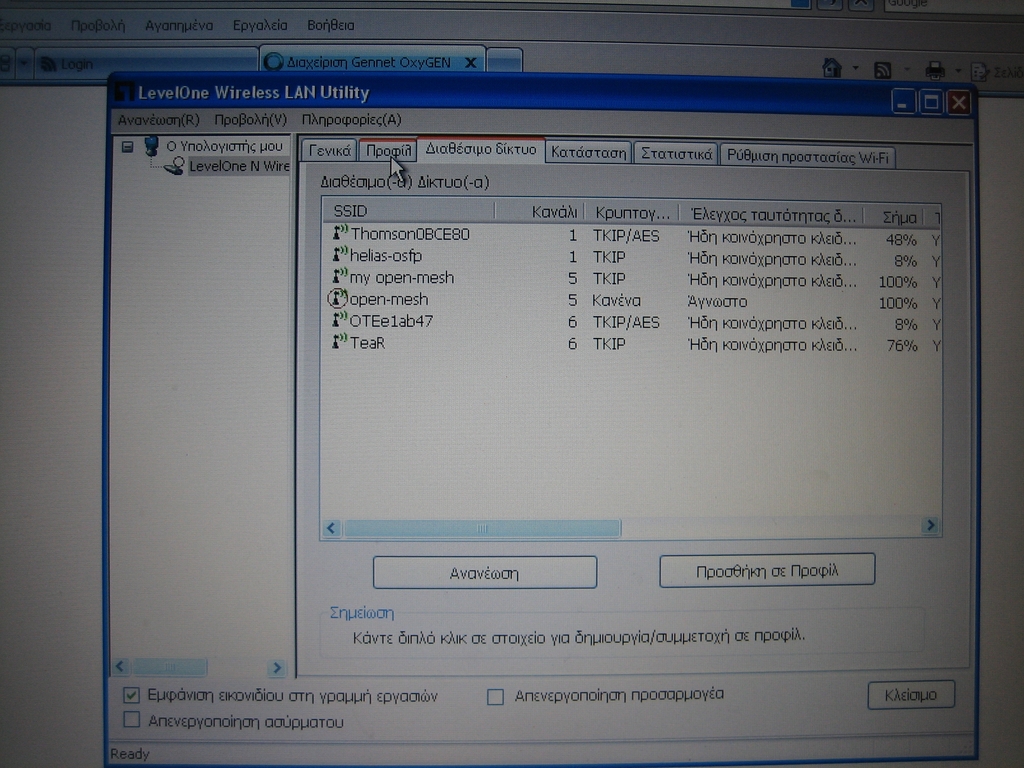Click the helias-osfp network signal icon
Screen dimensions: 1024x768
click(340, 254)
